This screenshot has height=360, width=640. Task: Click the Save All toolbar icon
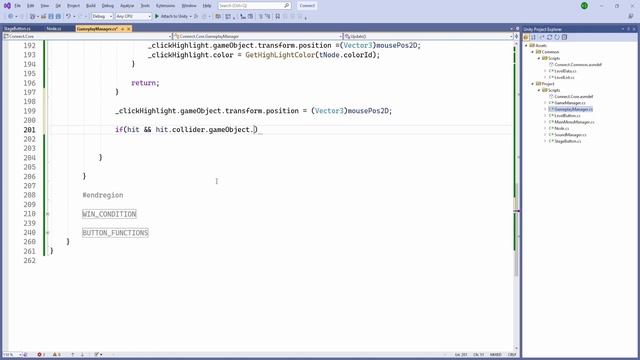pyautogui.click(x=58, y=16)
